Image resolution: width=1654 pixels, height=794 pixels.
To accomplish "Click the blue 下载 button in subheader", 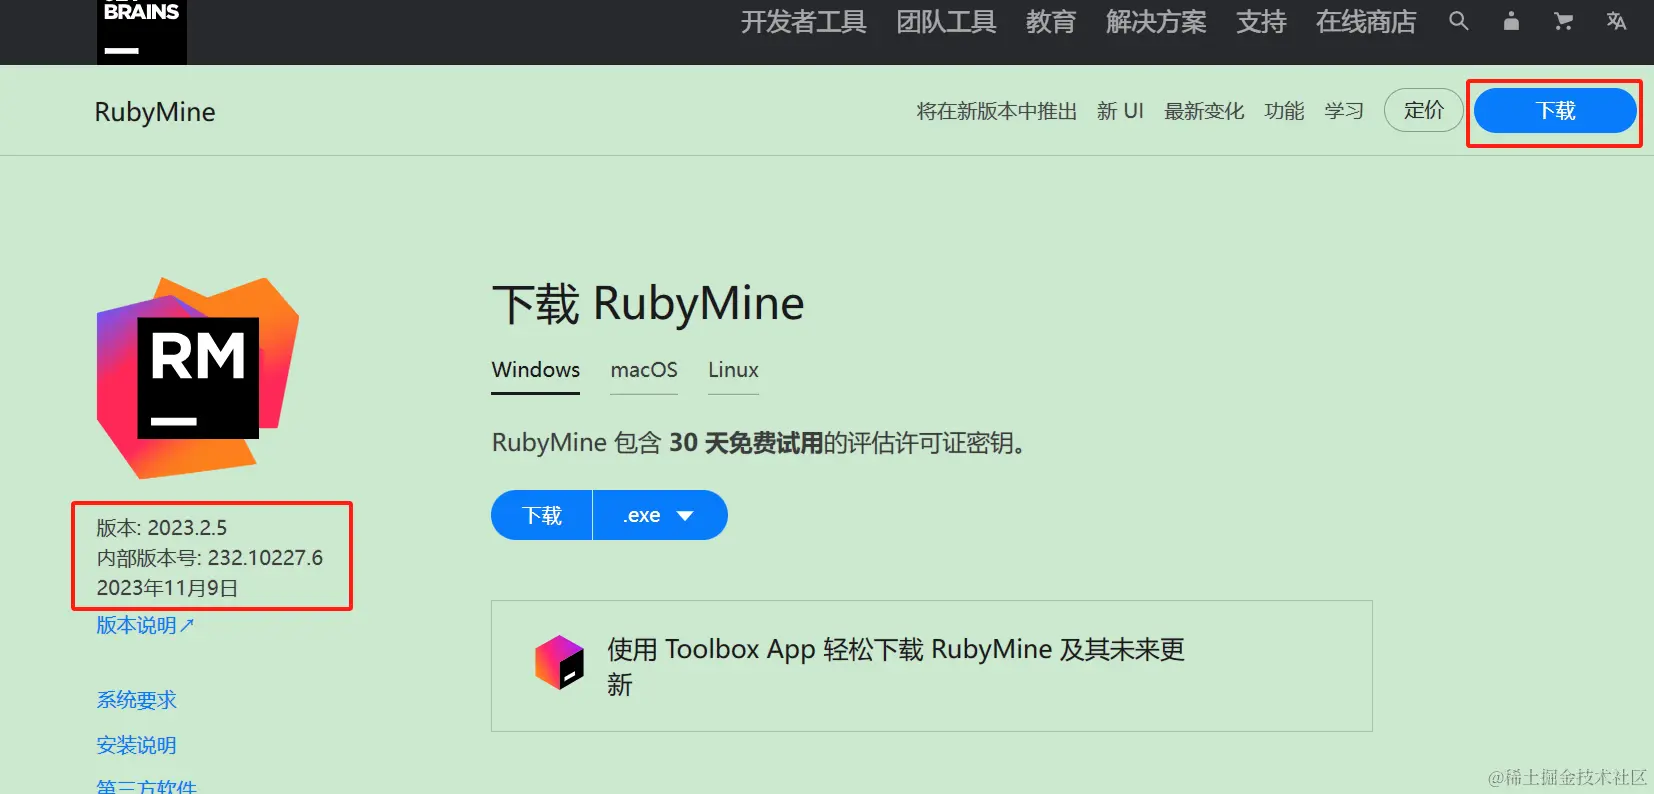I will 1555,110.
